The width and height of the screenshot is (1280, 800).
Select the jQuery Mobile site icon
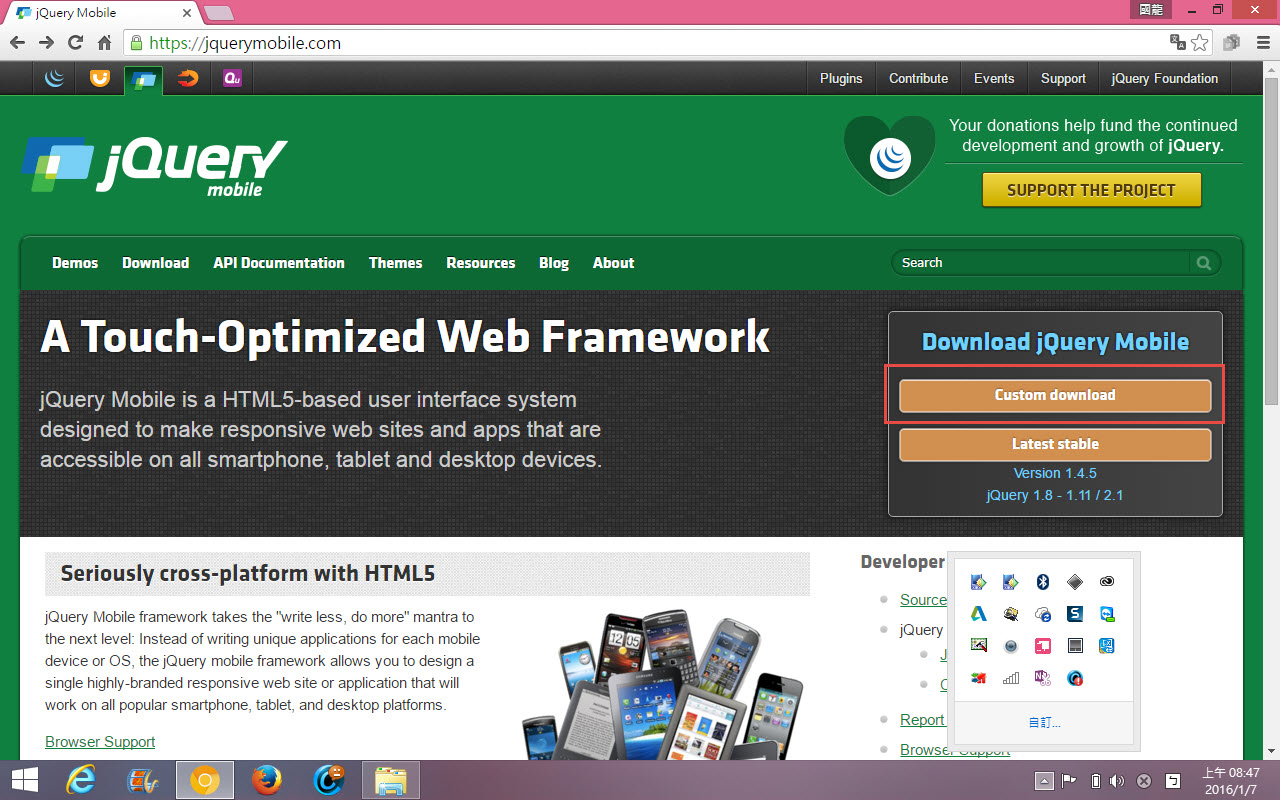[143, 79]
